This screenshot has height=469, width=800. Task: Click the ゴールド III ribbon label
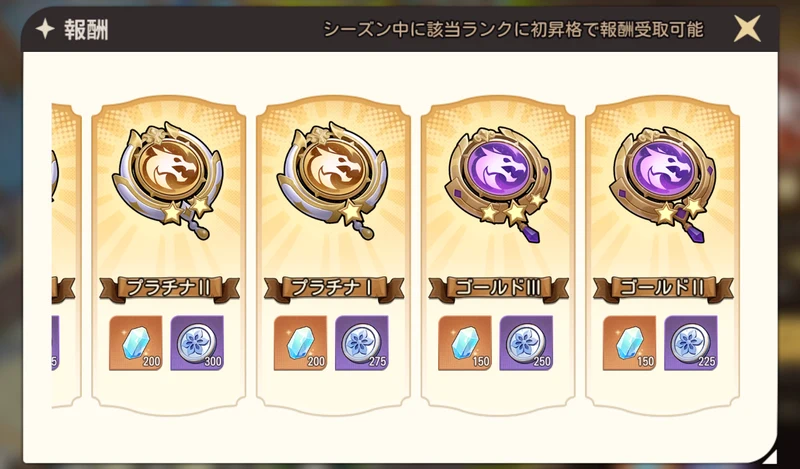[x=498, y=288]
